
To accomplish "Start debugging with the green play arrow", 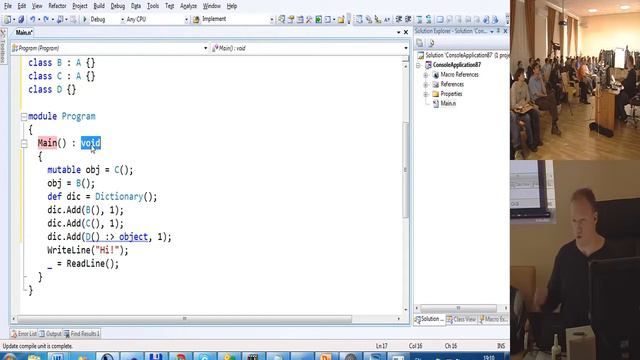I will click(85, 19).
